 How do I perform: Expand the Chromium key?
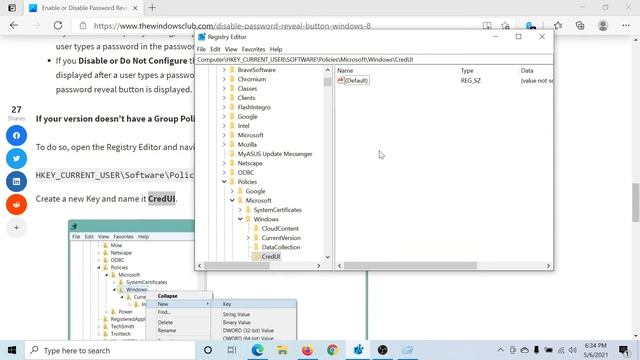tap(224, 79)
